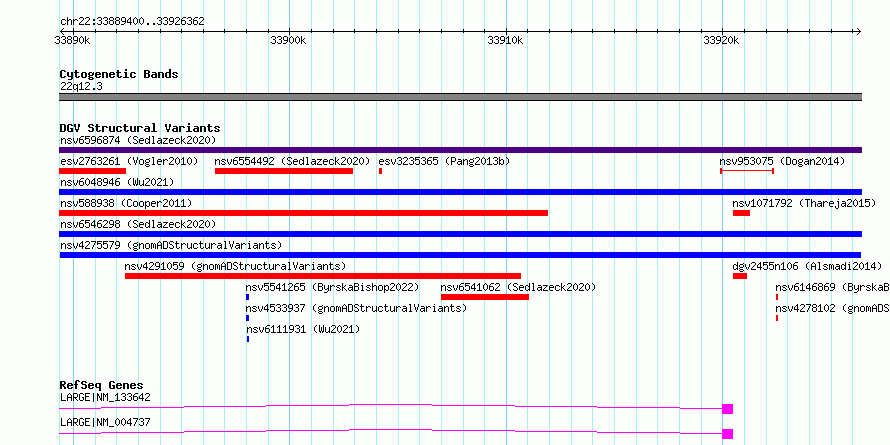Click the long red nsv588938 bar
This screenshot has width=890, height=445.
click(304, 213)
